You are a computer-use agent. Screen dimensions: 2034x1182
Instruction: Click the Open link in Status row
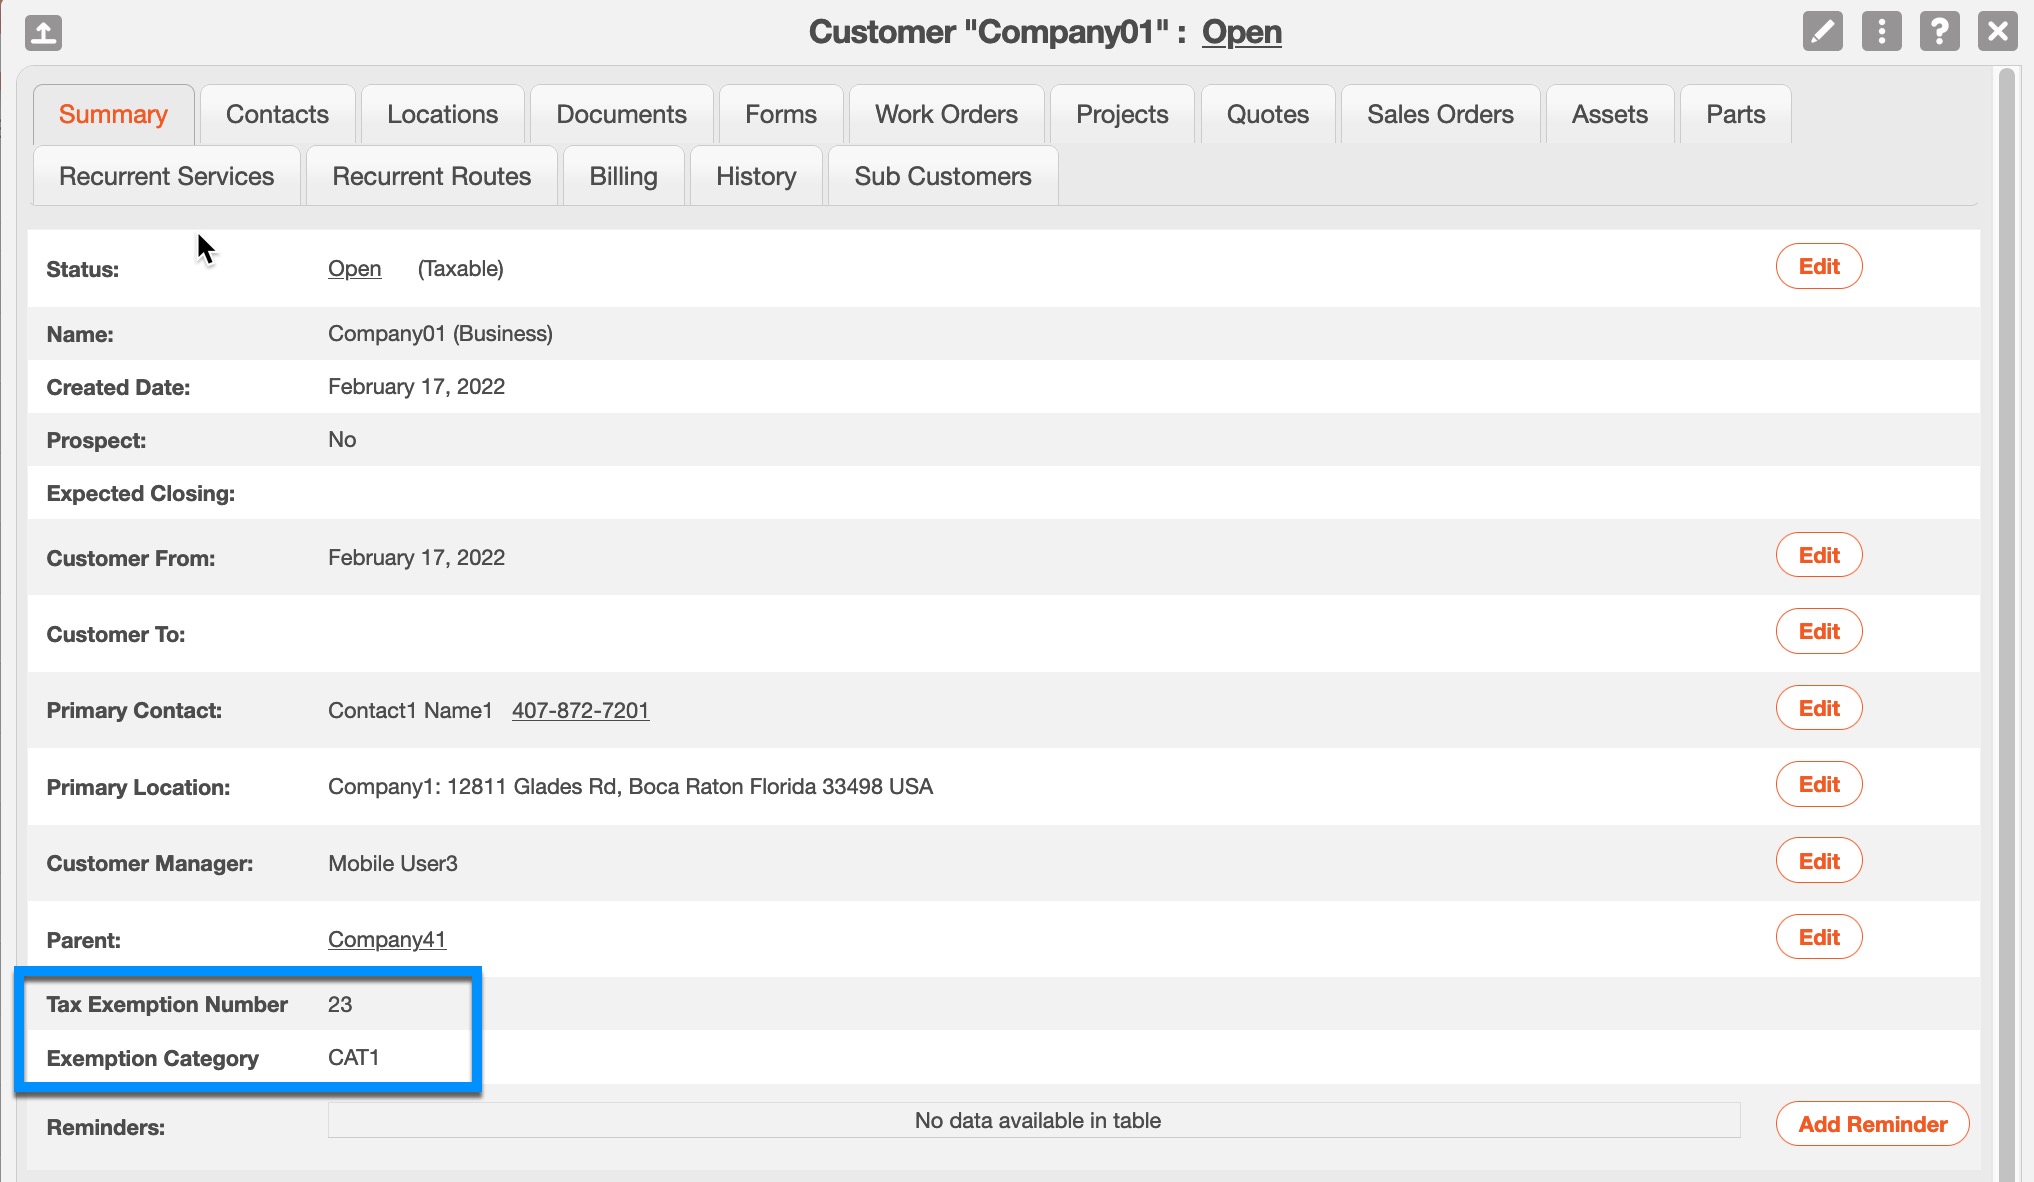[354, 268]
